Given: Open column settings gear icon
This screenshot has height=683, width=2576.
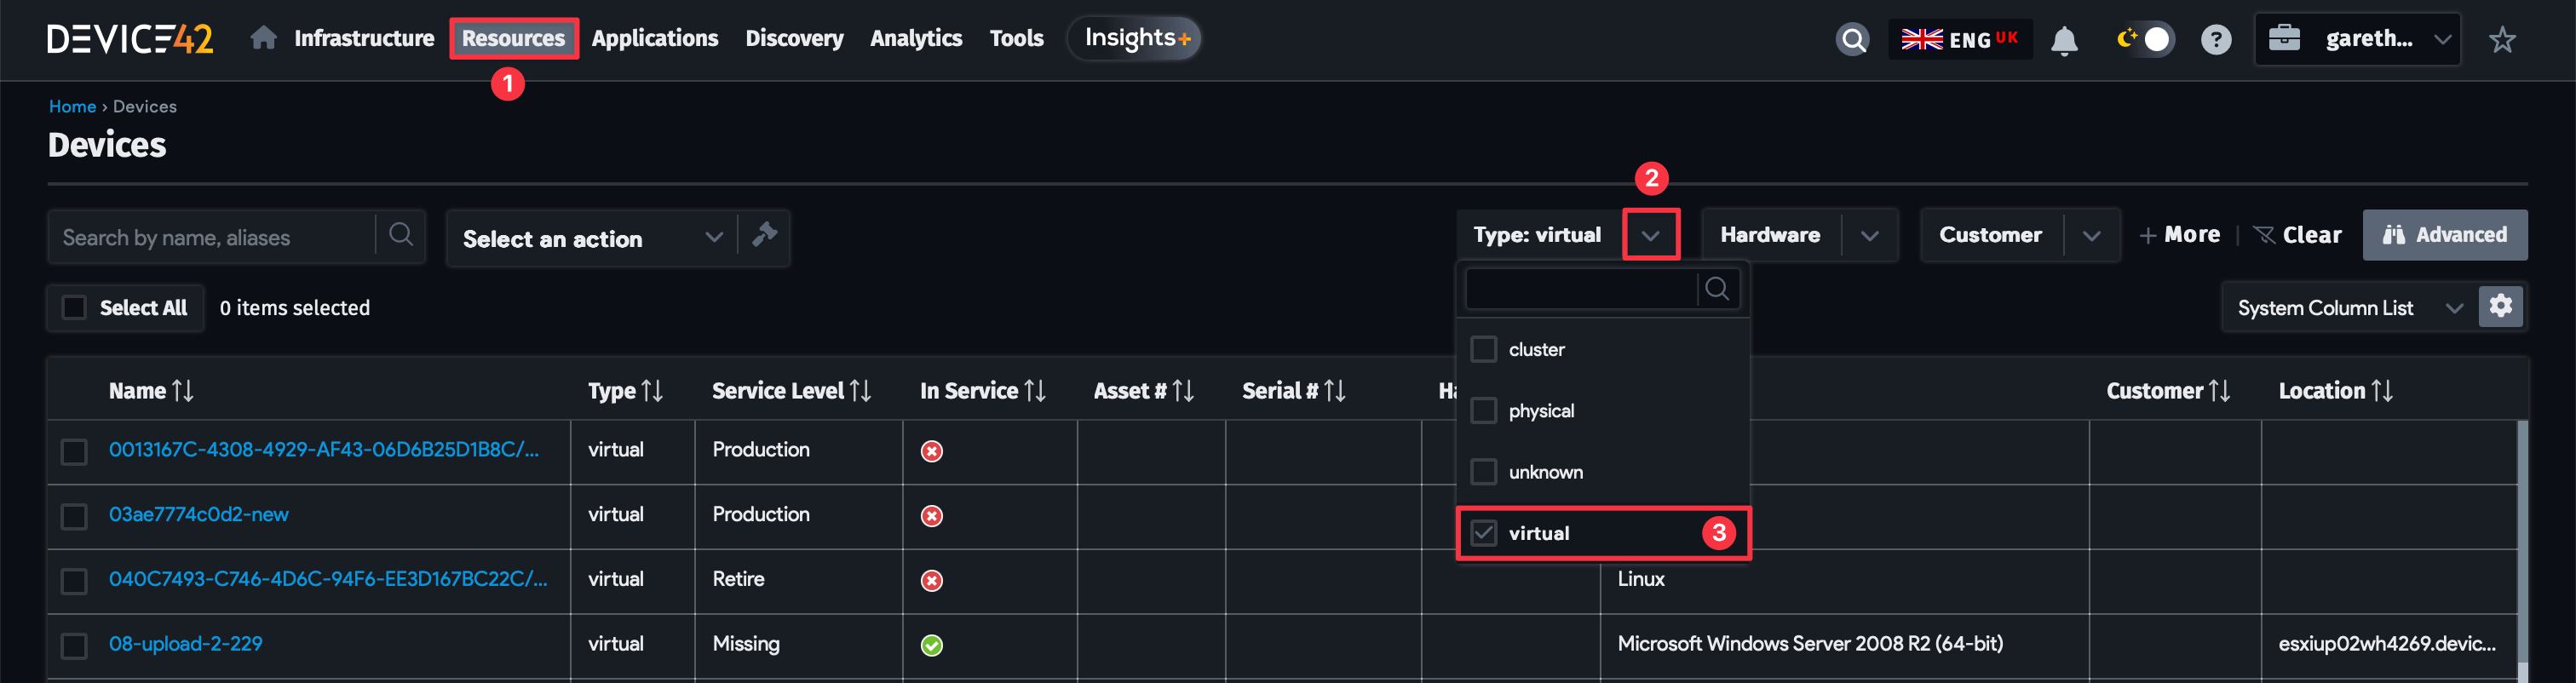Looking at the screenshot, I should click(2500, 306).
